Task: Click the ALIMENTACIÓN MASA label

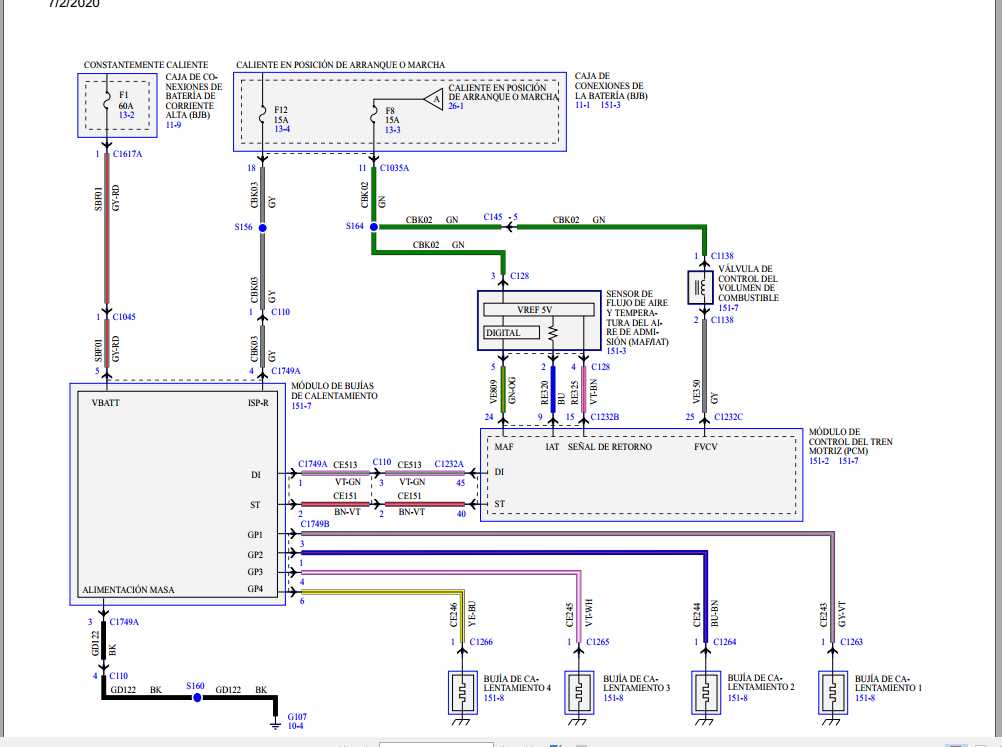Action: point(128,590)
